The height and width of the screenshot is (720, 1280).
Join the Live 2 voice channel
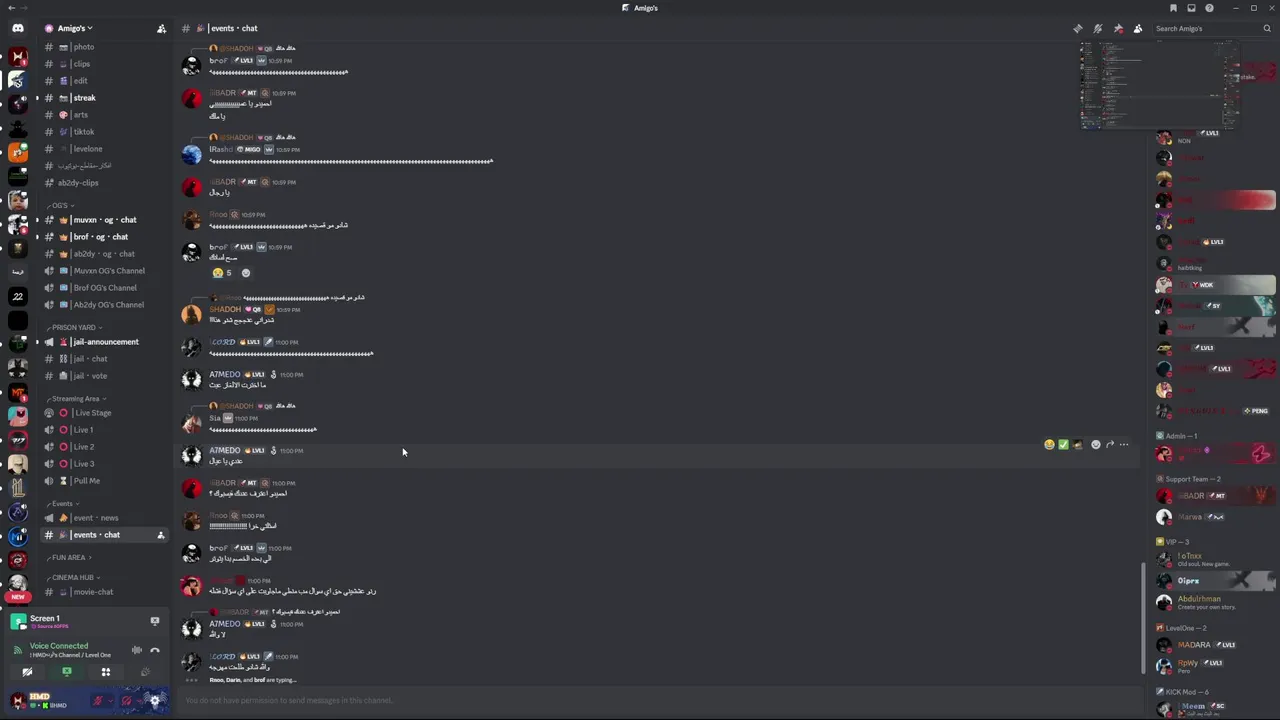106,447
